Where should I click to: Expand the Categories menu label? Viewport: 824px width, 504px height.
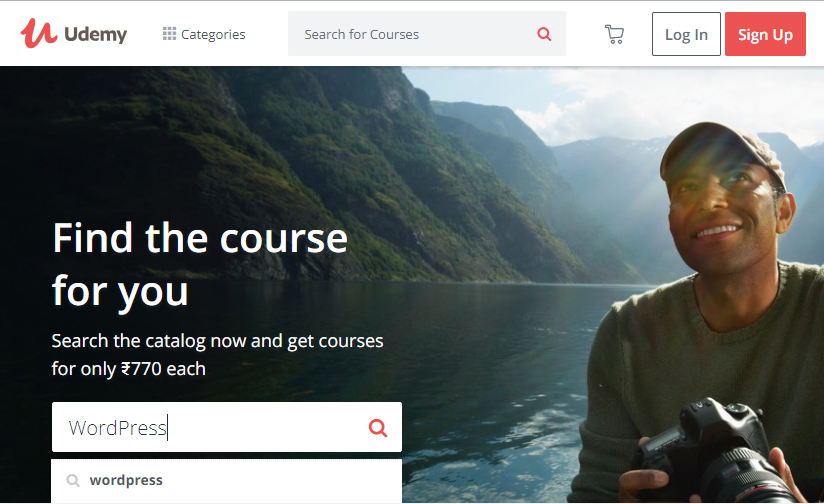coord(213,34)
